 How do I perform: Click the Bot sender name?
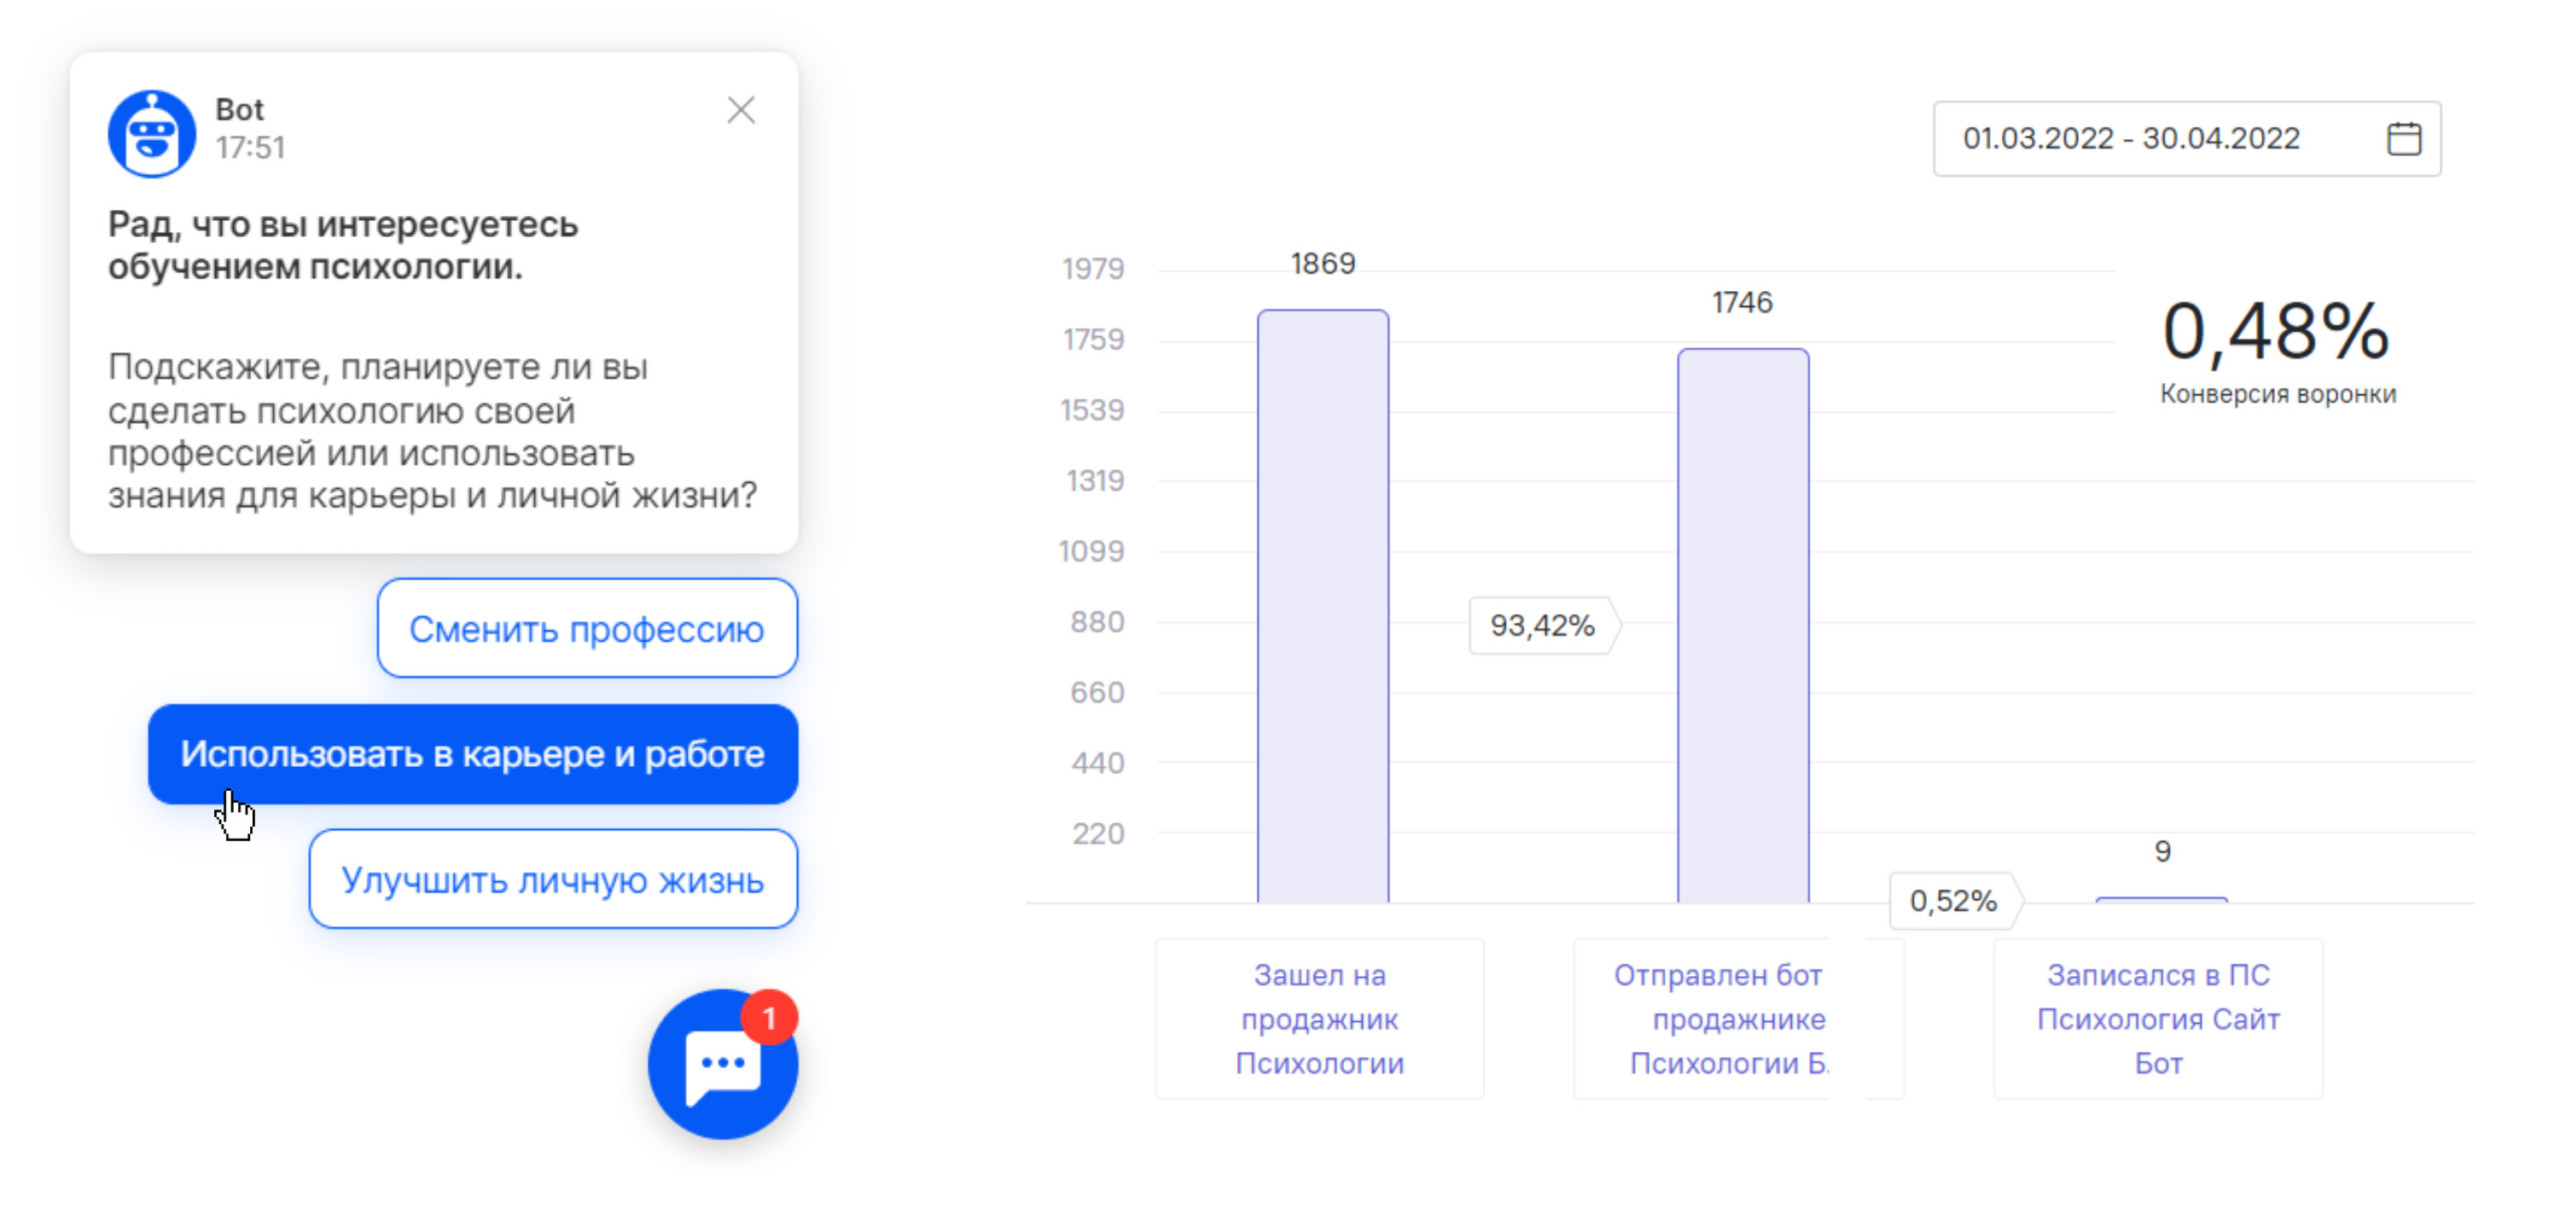(239, 109)
